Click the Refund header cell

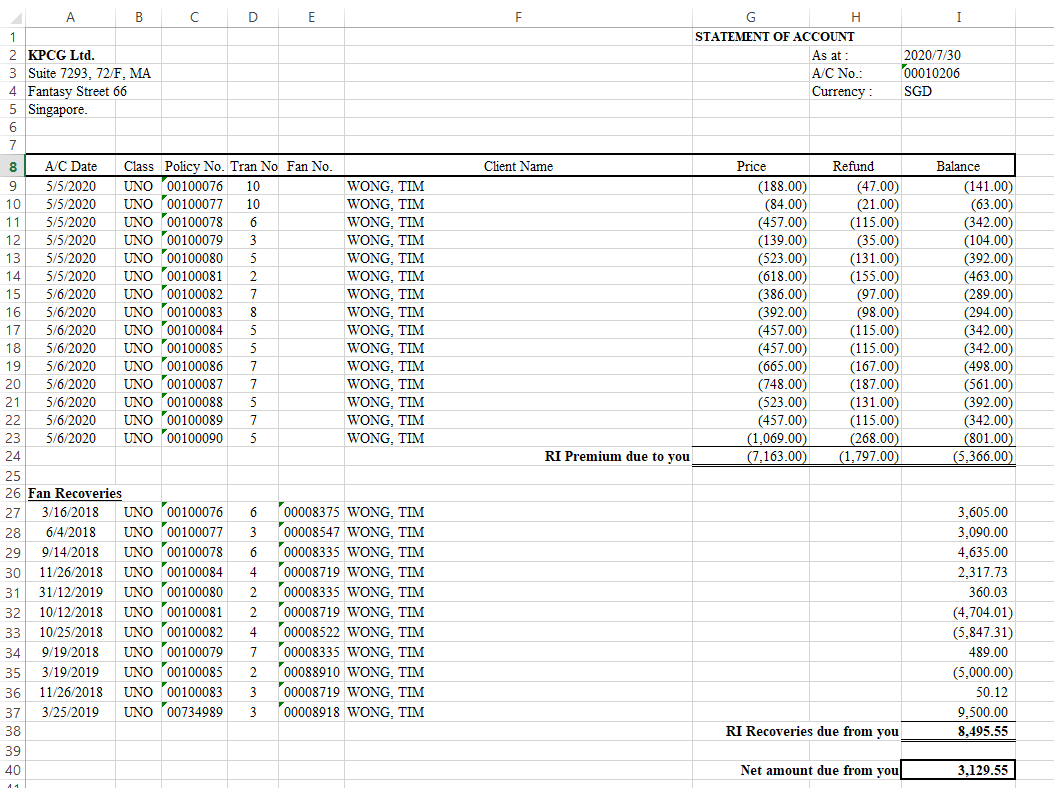point(853,166)
